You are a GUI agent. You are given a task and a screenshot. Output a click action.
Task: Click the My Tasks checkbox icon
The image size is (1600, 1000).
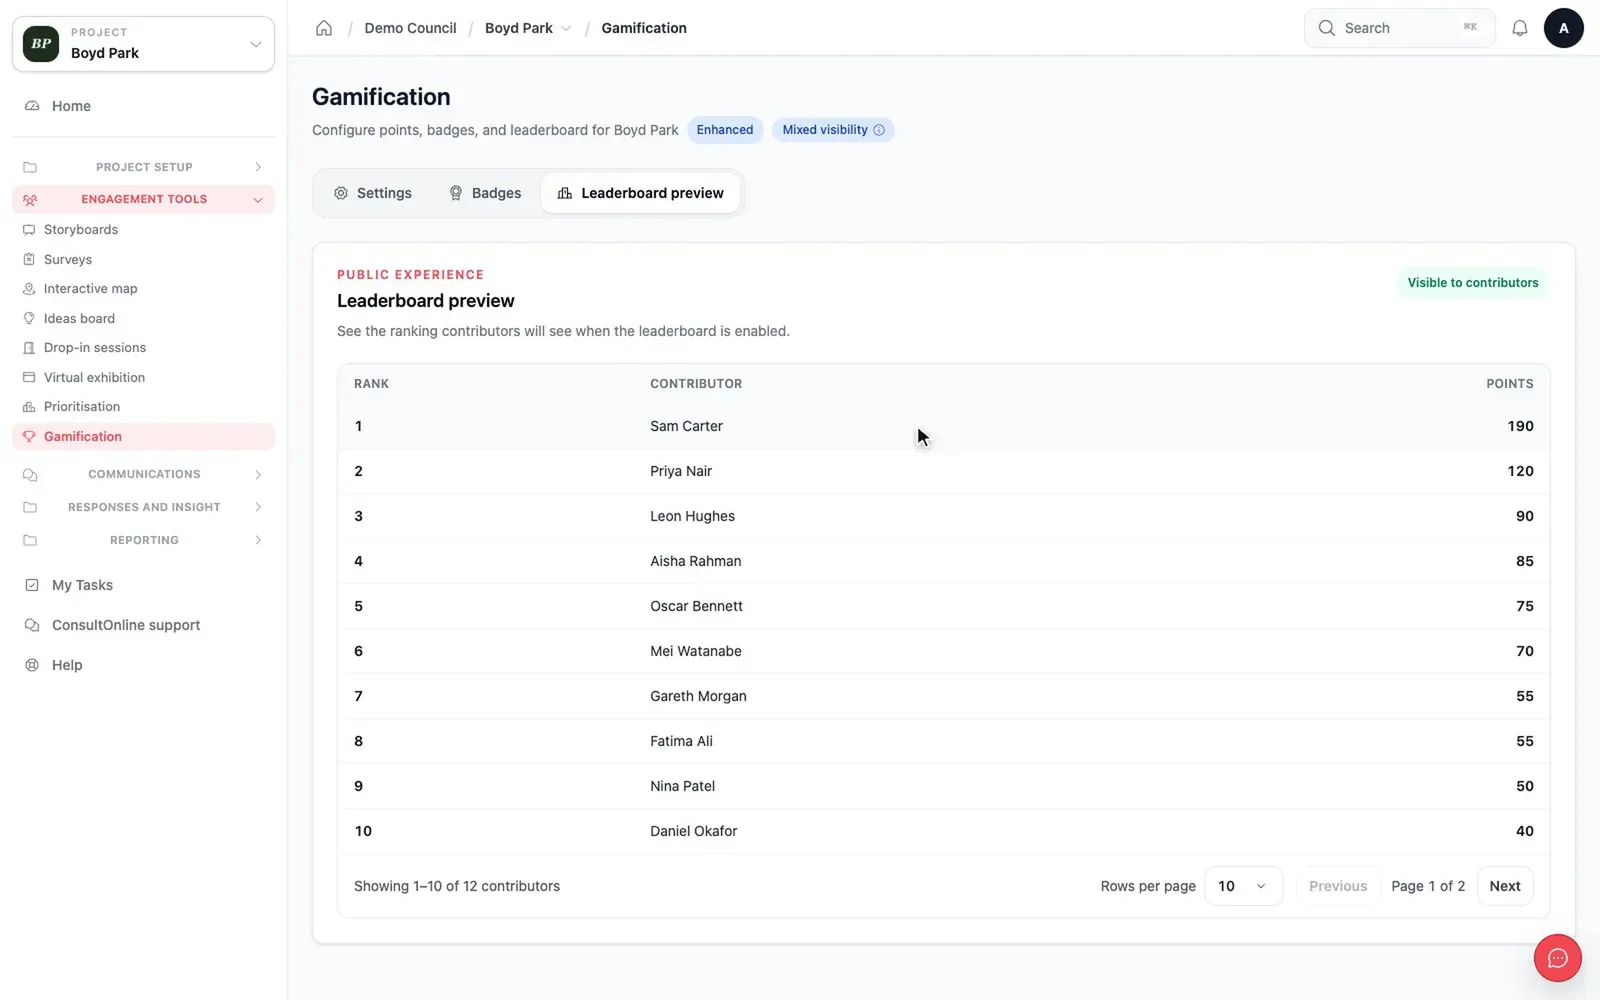point(32,585)
